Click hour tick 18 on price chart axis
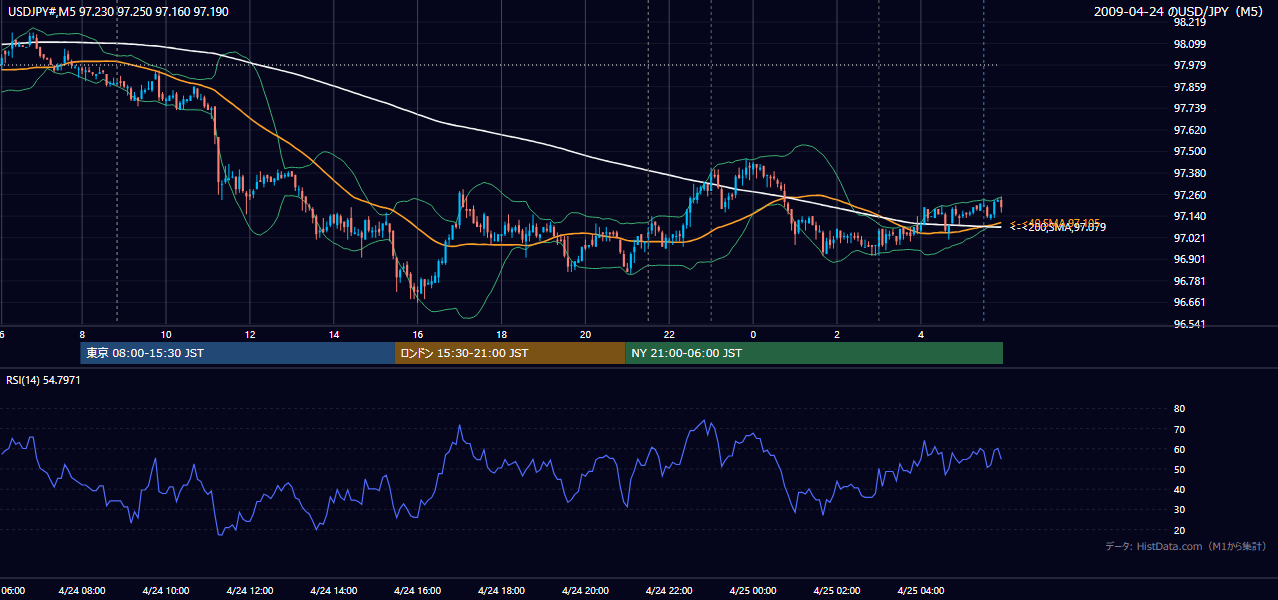 502,334
